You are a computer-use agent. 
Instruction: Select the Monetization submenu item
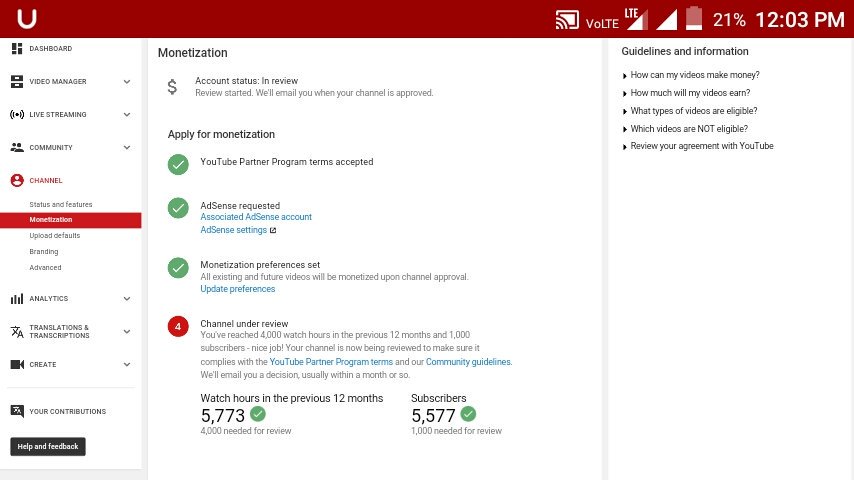click(71, 220)
